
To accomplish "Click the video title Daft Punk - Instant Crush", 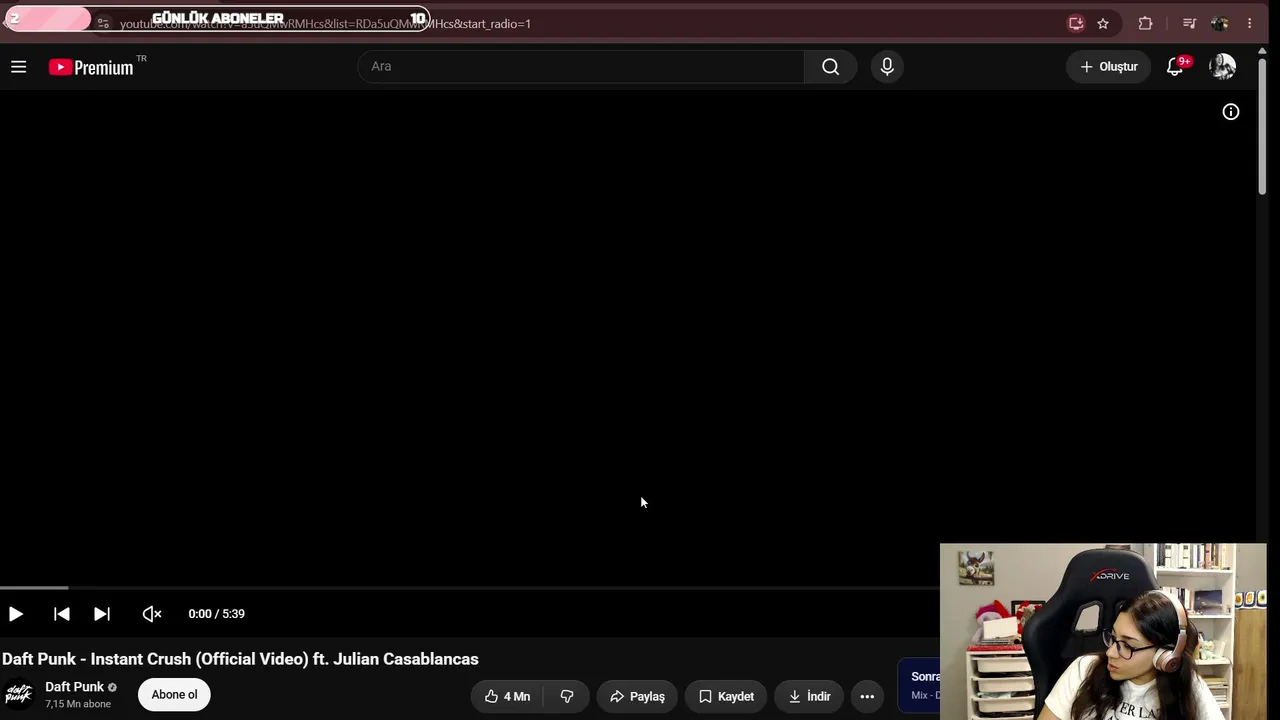I will pyautogui.click(x=240, y=659).
